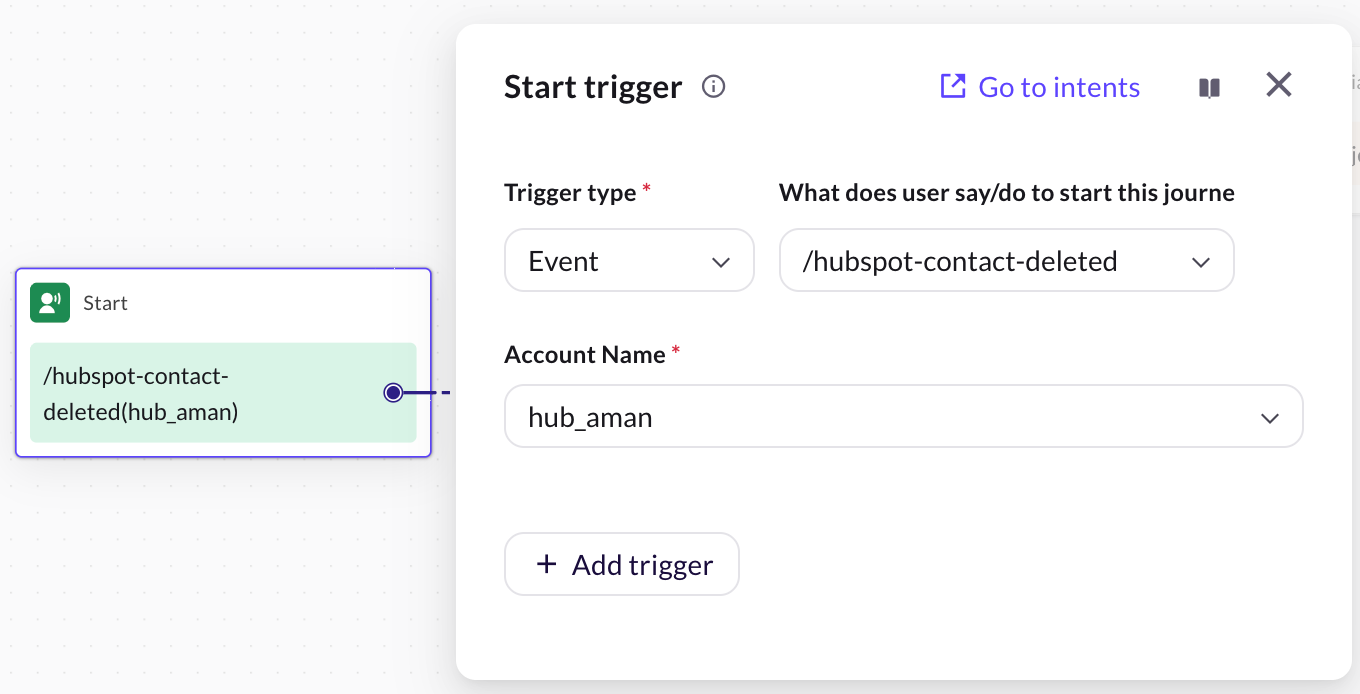This screenshot has height=694, width=1360.
Task: Open the documentation book icon
Action: (1209, 88)
